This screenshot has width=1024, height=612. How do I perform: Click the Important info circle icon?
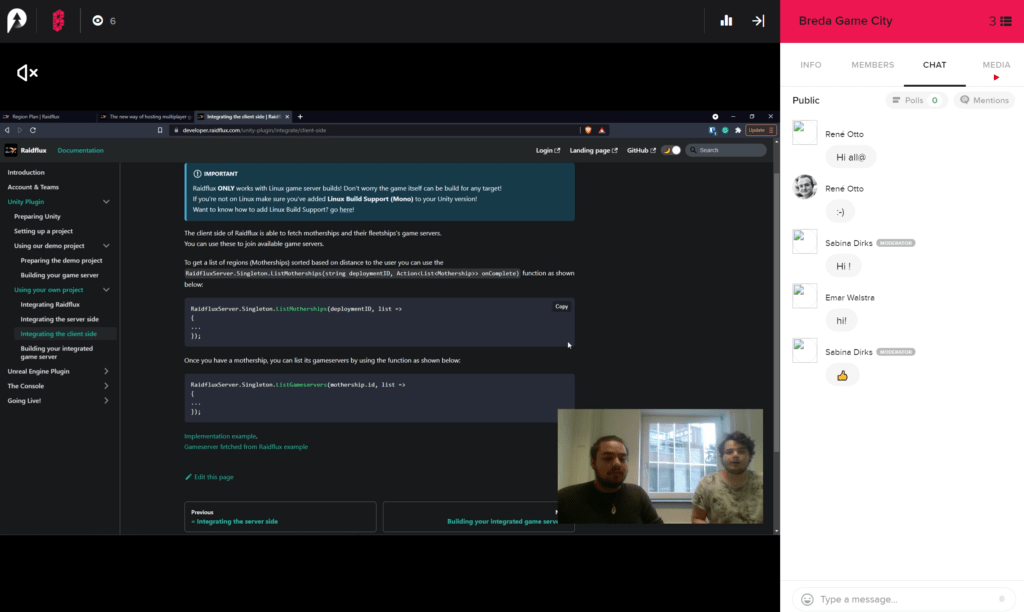197,174
